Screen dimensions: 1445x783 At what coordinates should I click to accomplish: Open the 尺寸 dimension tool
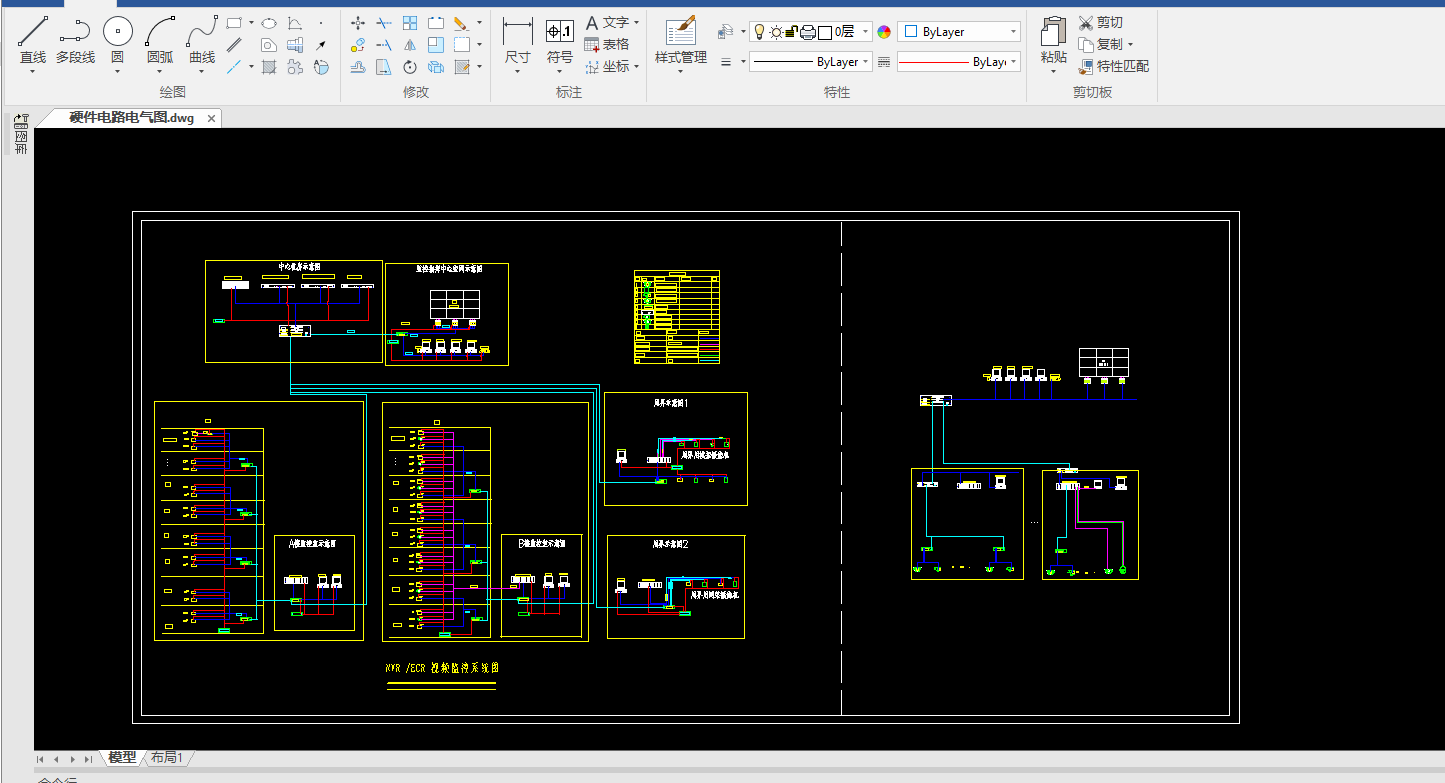tap(517, 41)
